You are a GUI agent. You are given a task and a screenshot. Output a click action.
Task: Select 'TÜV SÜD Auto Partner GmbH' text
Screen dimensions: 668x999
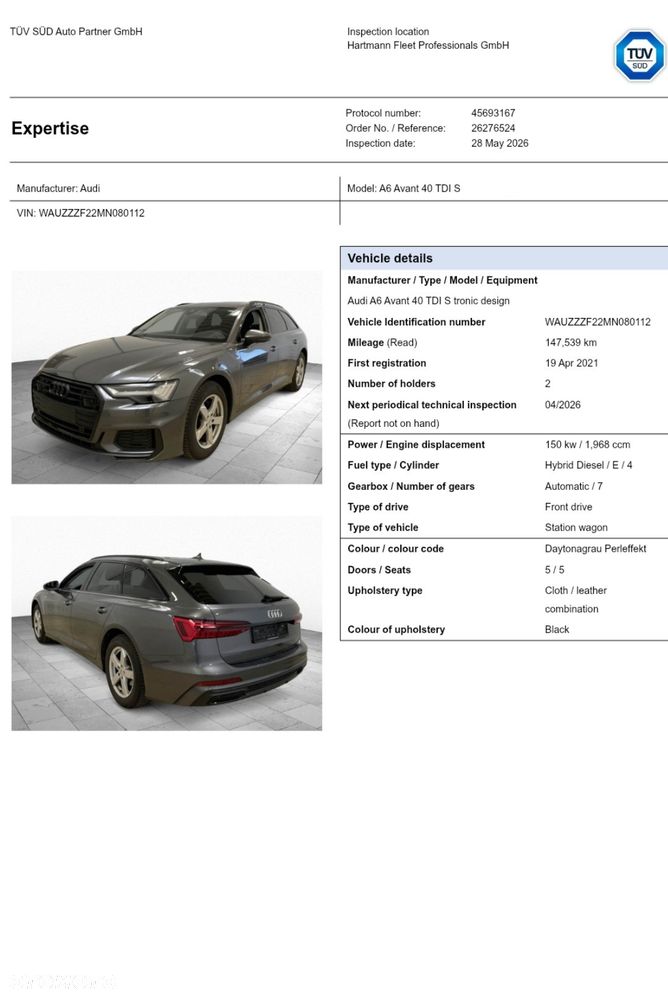76,31
